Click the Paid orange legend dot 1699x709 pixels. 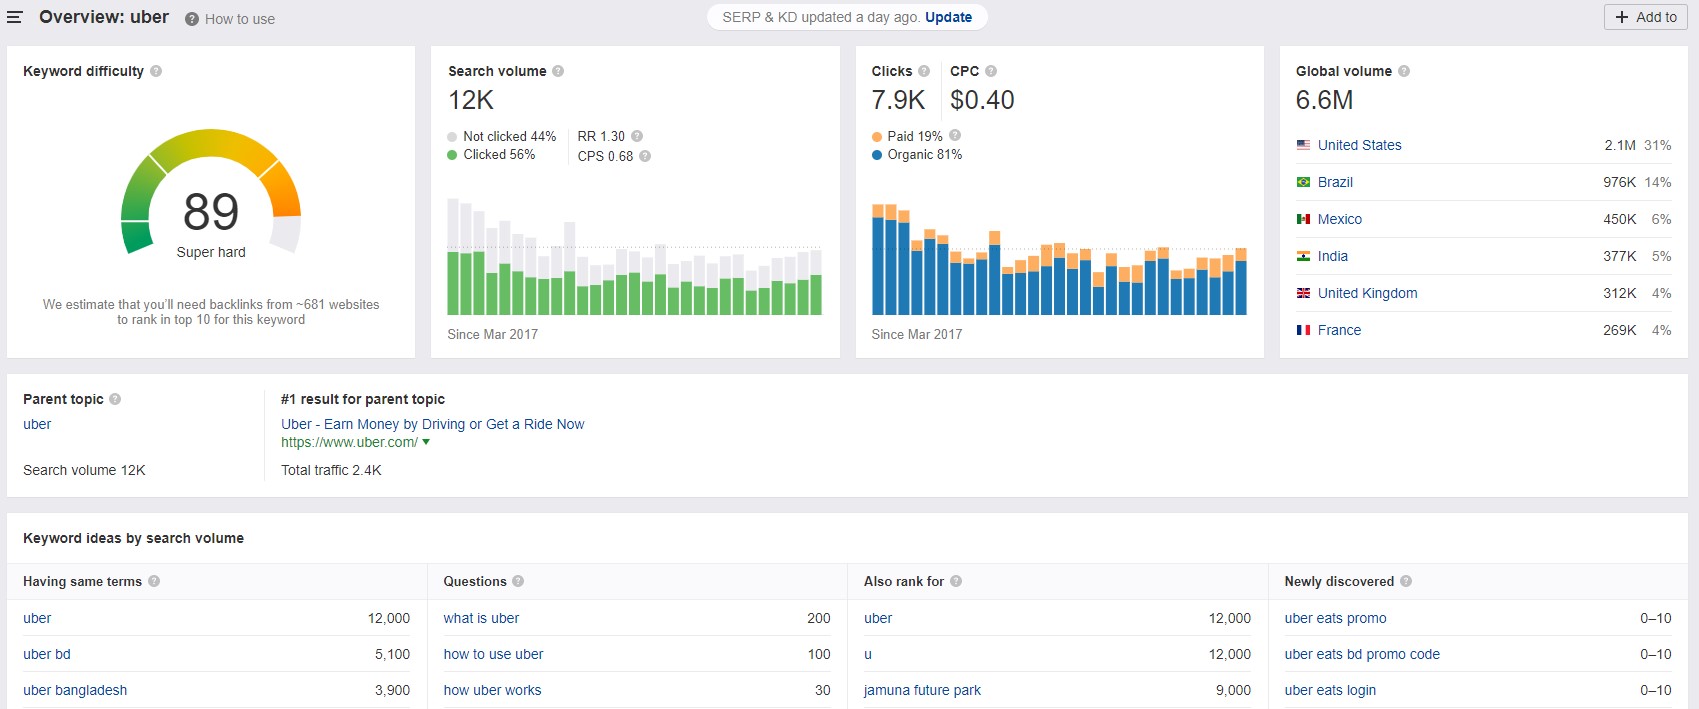[x=877, y=137]
